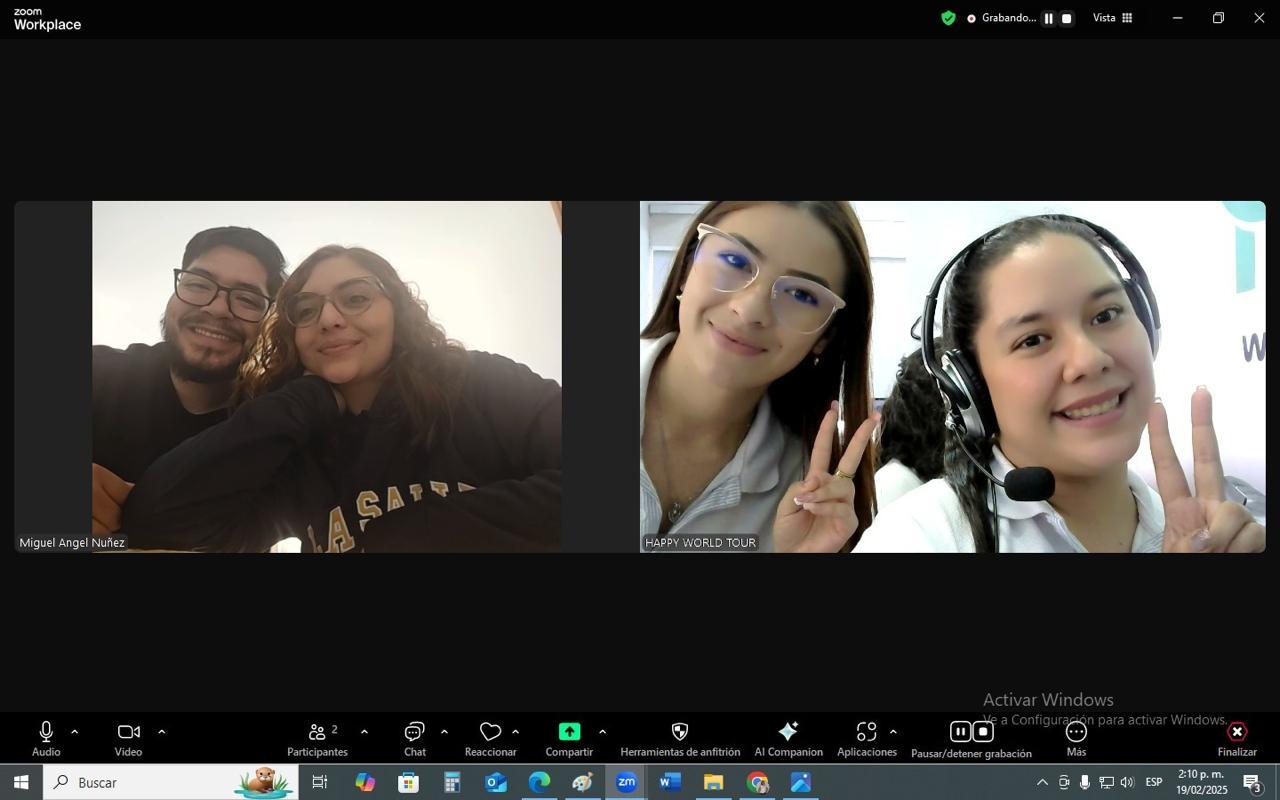Click the microphone in-use tray icon

pyautogui.click(x=1085, y=782)
